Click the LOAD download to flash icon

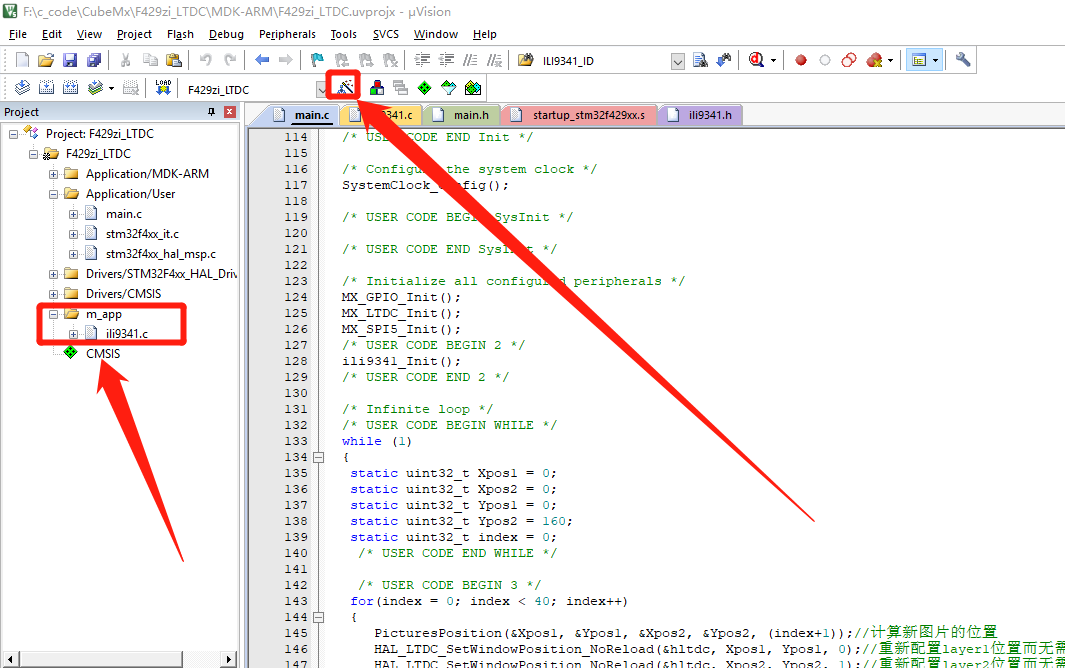click(163, 88)
